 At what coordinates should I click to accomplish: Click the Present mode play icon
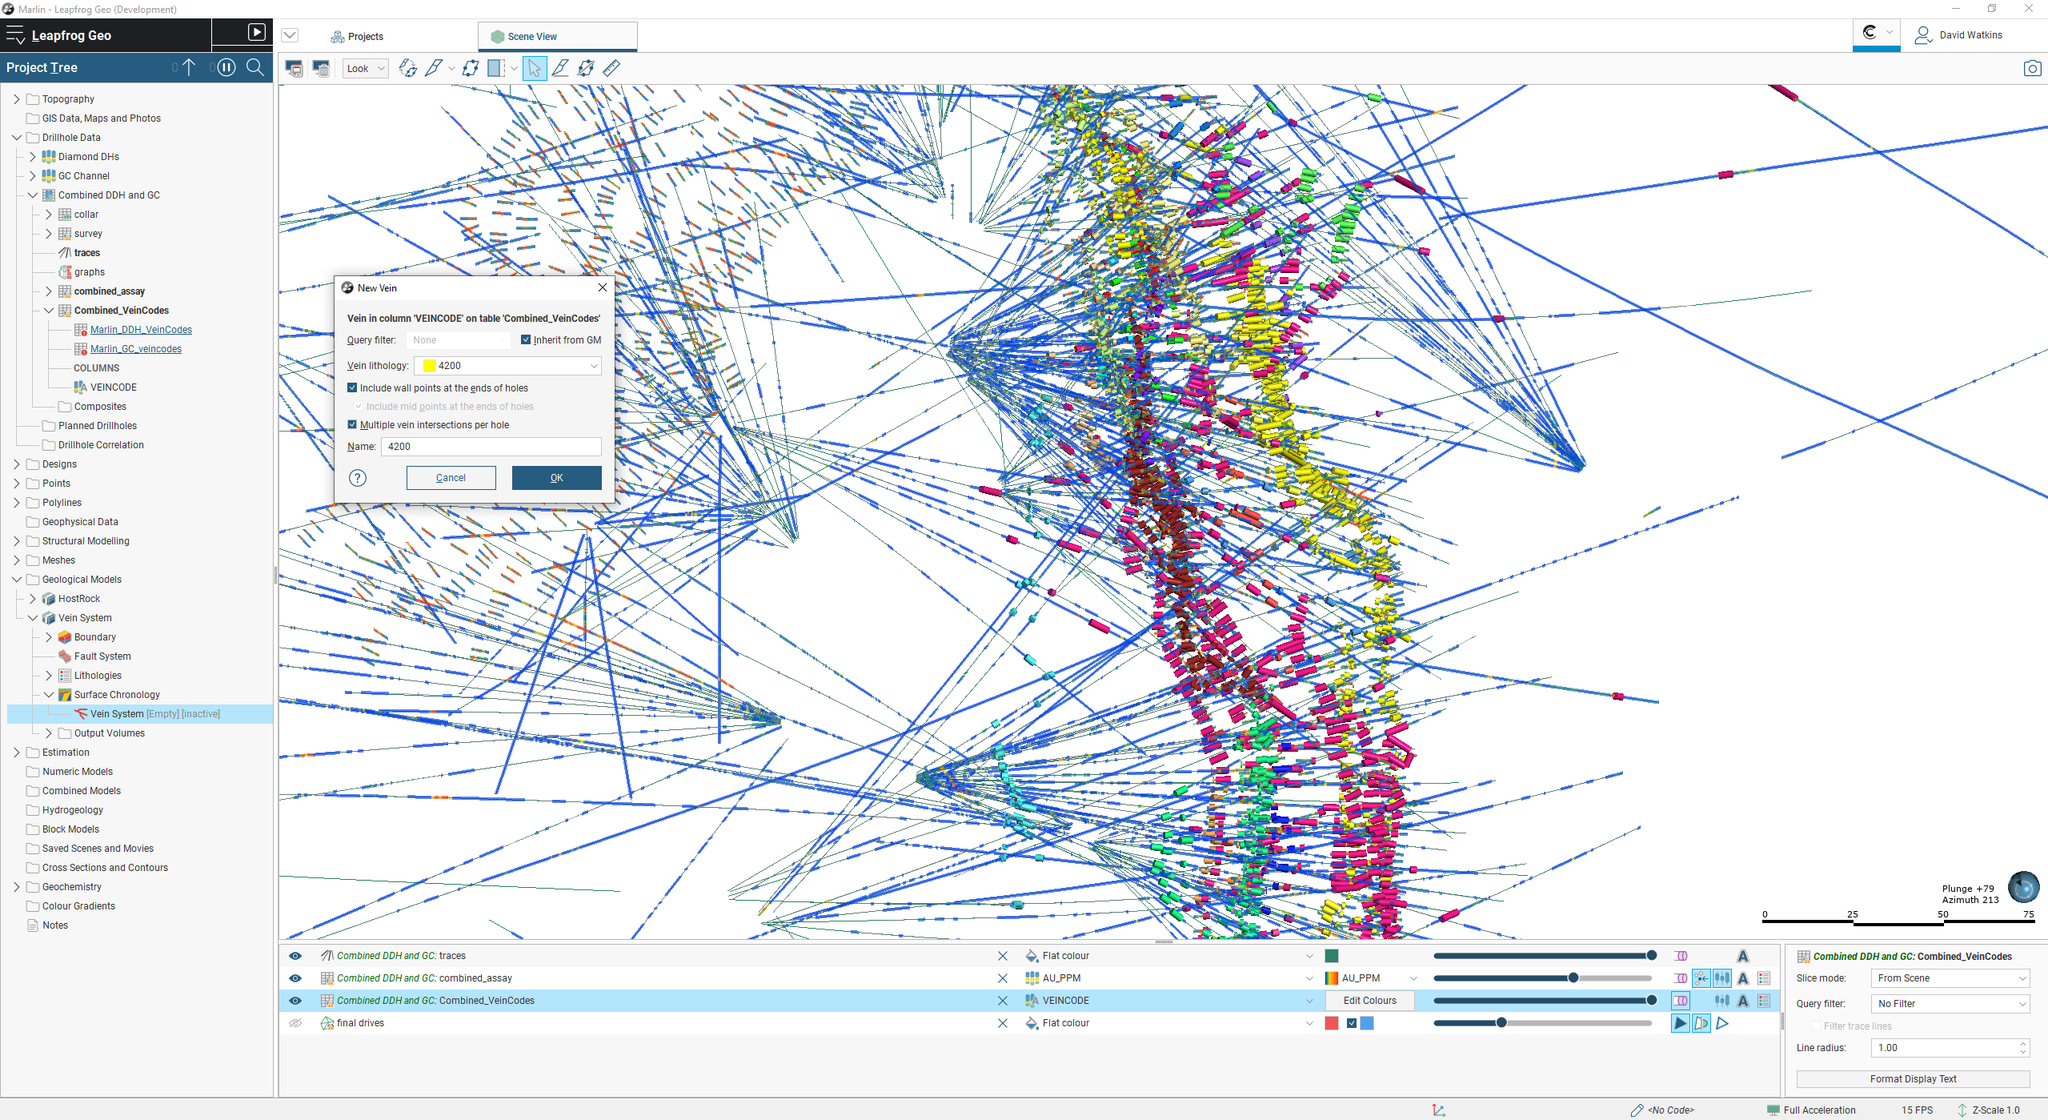point(257,32)
